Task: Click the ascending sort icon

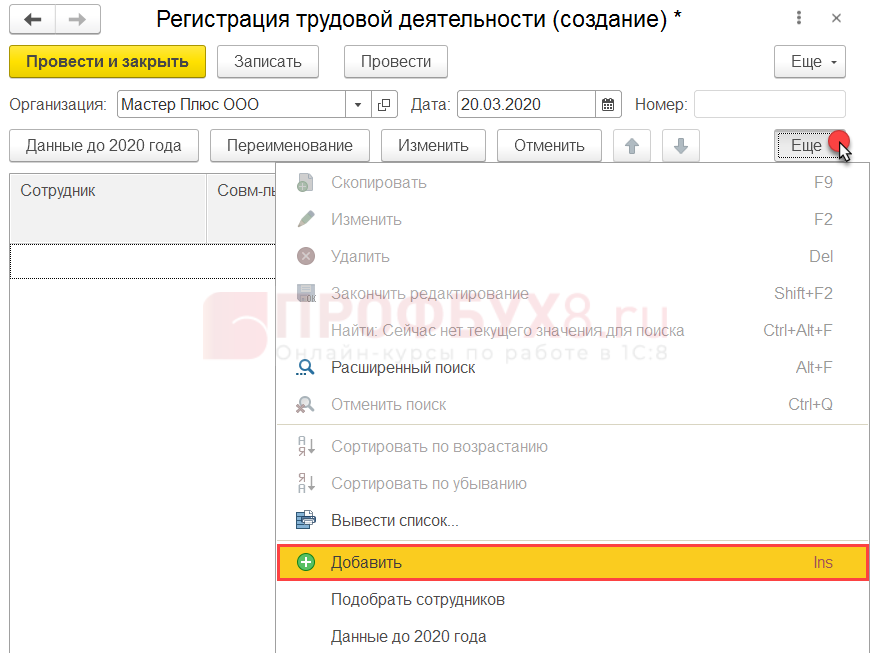Action: click(x=306, y=447)
